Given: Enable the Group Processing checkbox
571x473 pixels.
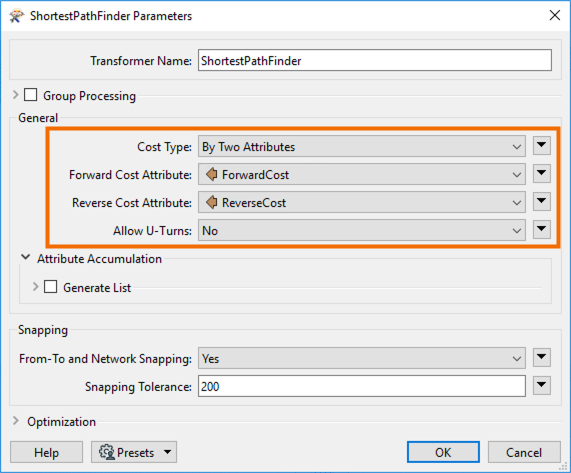Looking at the screenshot, I should pyautogui.click(x=31, y=95).
